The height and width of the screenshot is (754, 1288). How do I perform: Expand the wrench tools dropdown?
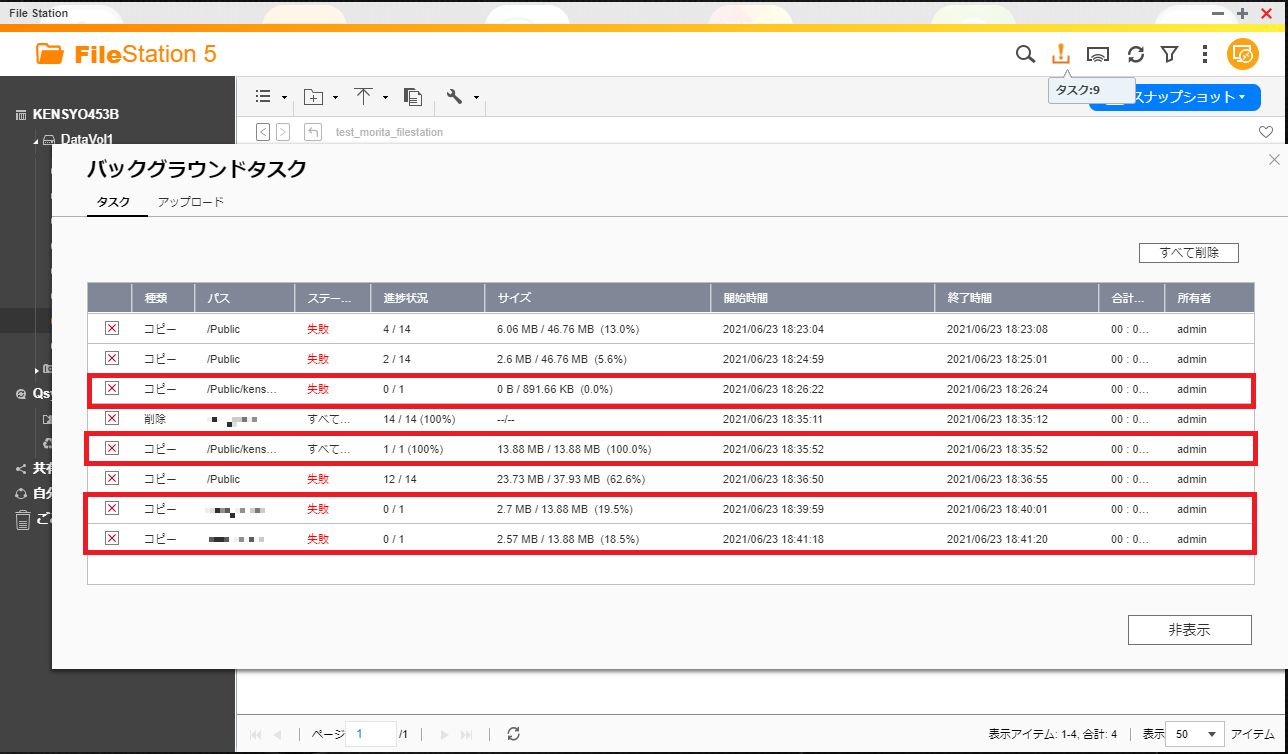point(462,97)
